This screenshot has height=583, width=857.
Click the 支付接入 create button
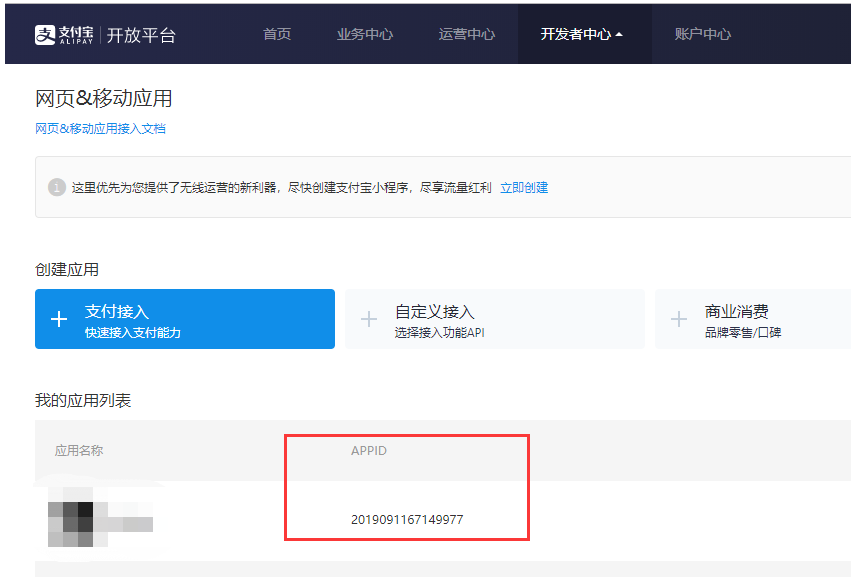[x=185, y=319]
